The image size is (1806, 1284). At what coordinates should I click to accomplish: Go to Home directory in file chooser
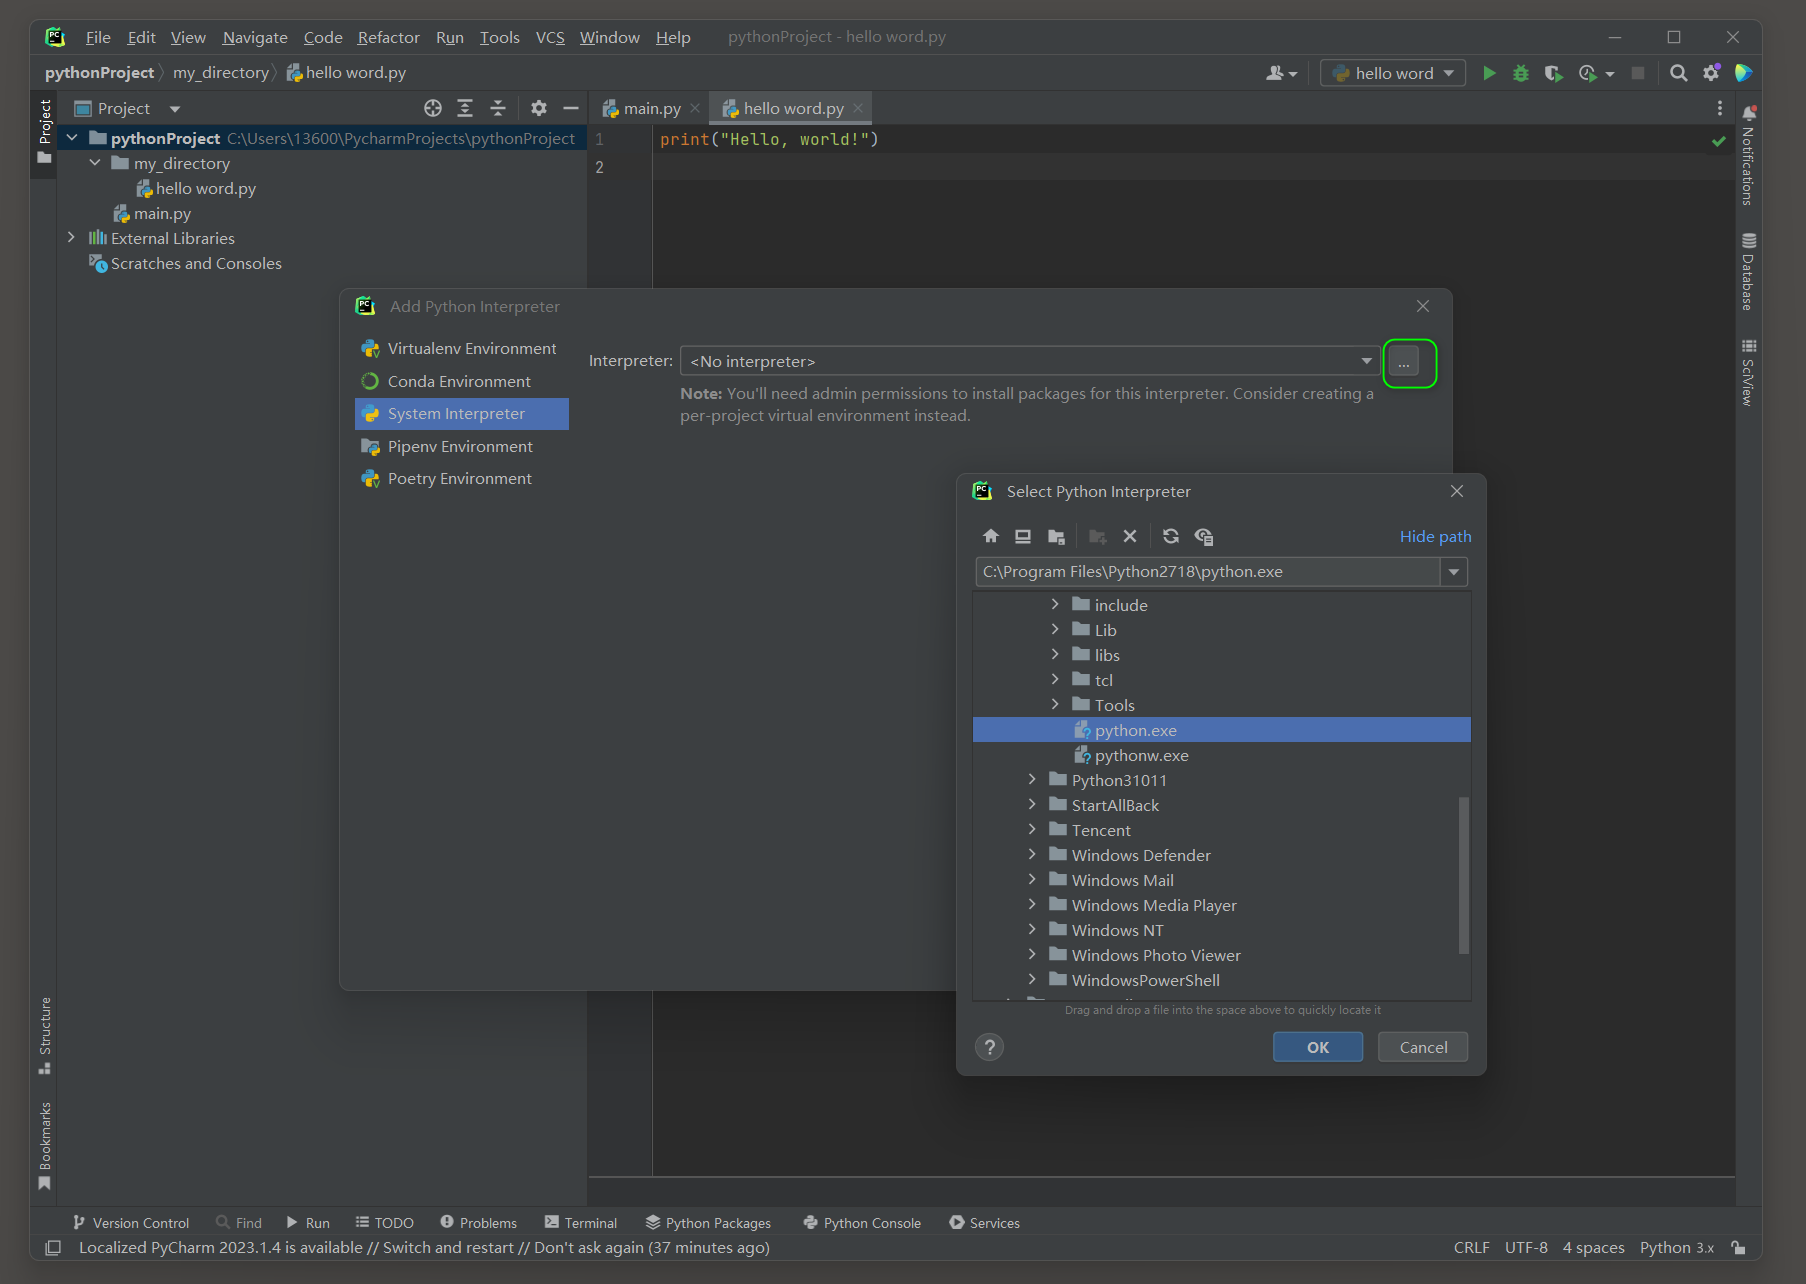pyautogui.click(x=991, y=536)
